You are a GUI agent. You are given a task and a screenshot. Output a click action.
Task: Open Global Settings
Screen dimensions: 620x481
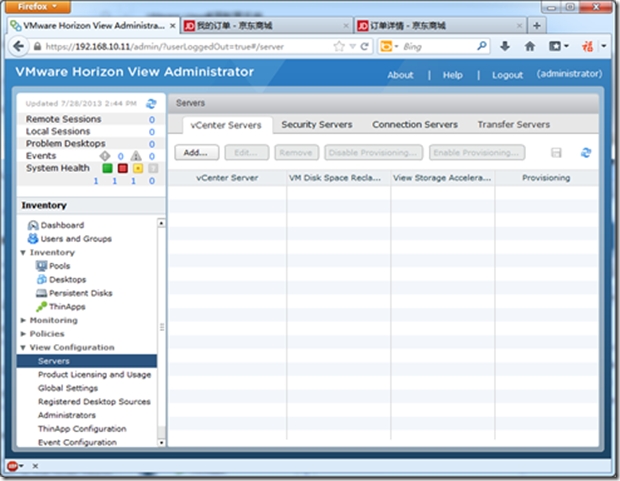(68, 388)
